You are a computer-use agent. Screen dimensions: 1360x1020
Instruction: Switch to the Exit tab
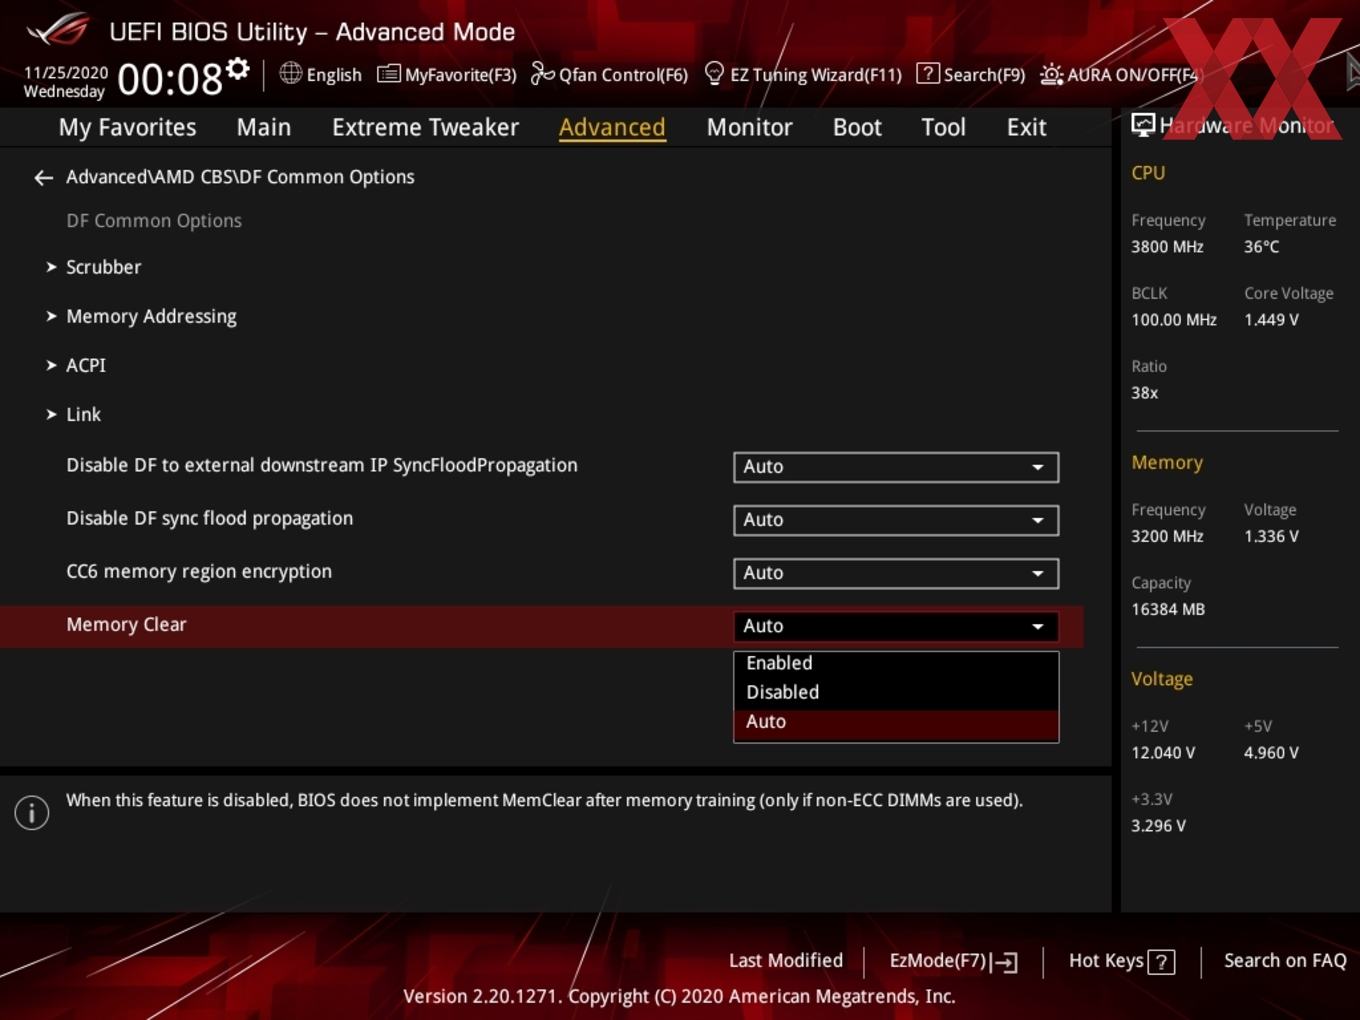pos(1026,127)
